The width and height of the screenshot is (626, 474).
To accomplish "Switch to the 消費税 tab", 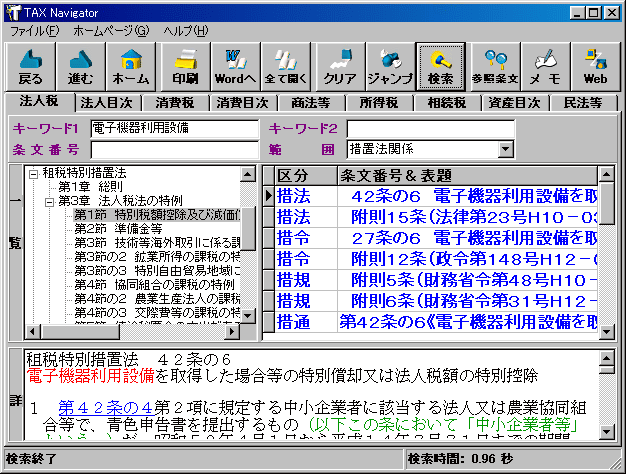I will pos(175,103).
